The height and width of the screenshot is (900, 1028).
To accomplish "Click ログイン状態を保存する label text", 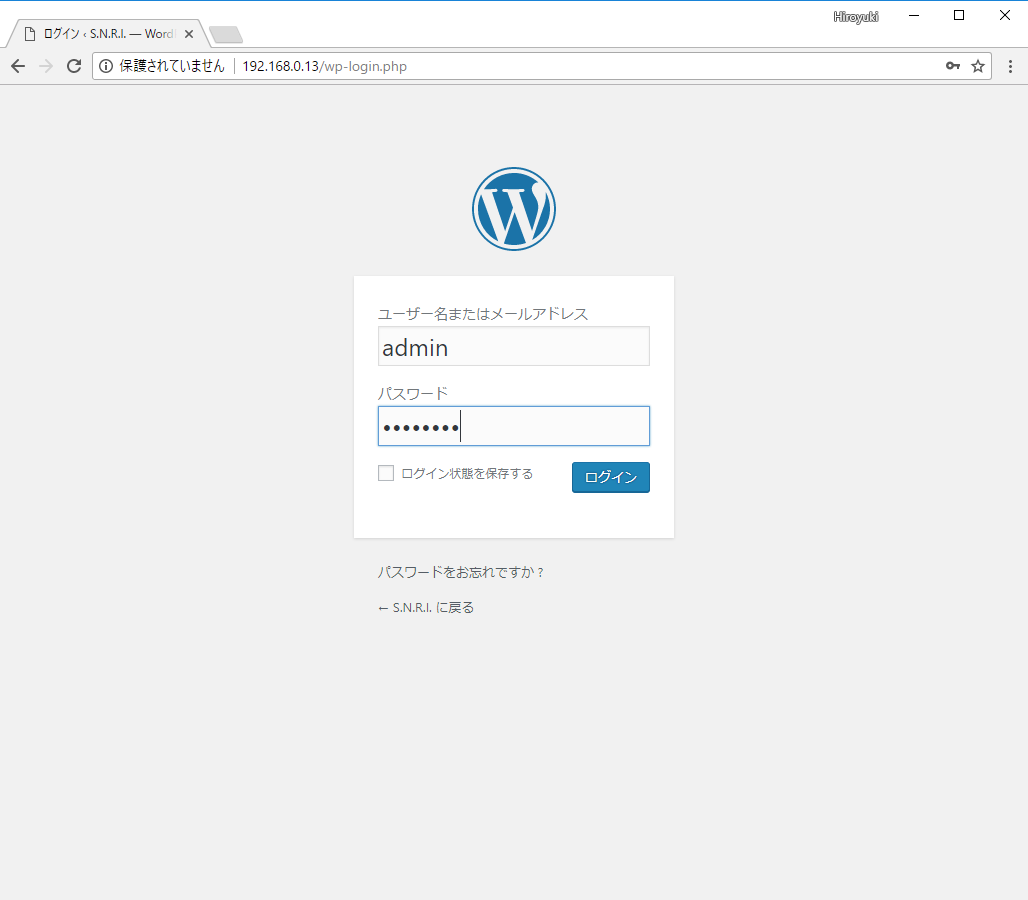I will point(467,473).
